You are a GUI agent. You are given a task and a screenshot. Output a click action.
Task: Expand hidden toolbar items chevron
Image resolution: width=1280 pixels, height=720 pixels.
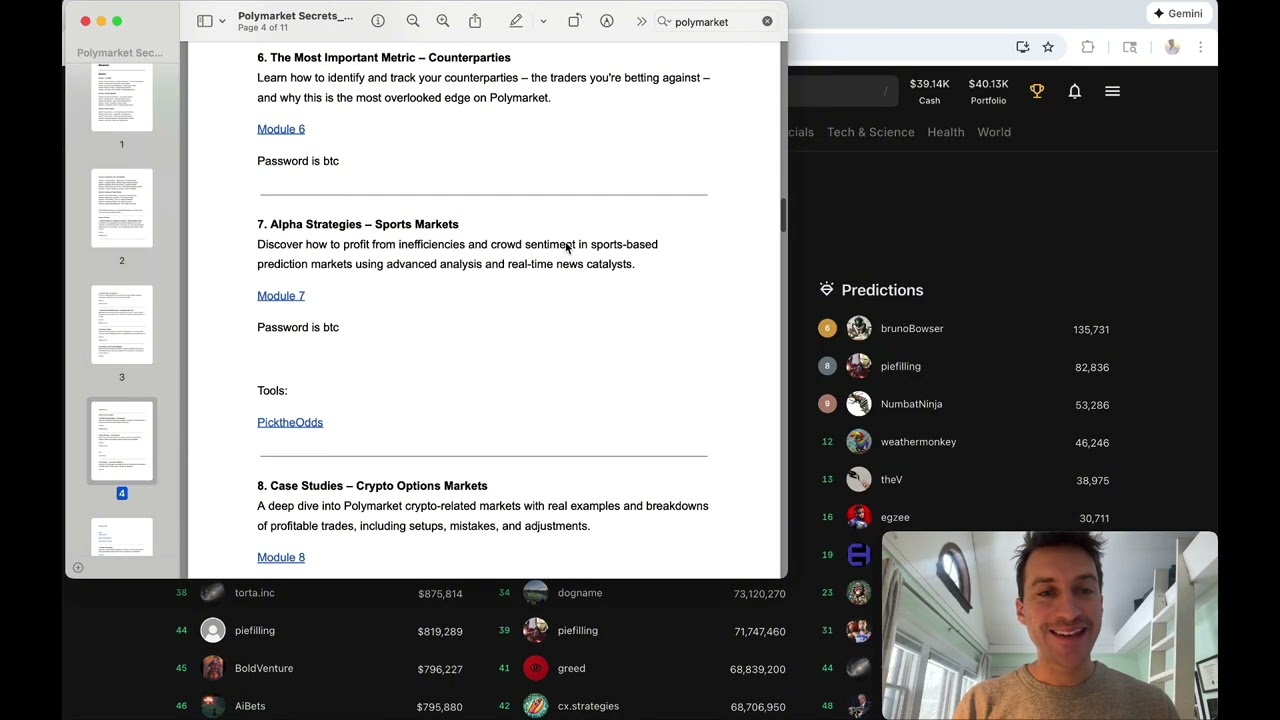coord(641,21)
